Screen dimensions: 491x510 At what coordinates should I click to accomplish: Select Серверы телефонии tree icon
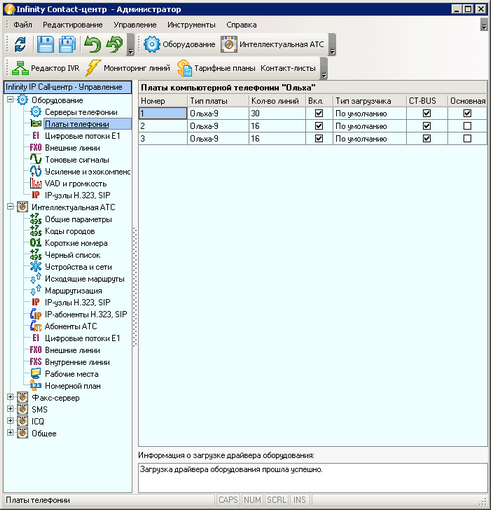click(x=36, y=112)
